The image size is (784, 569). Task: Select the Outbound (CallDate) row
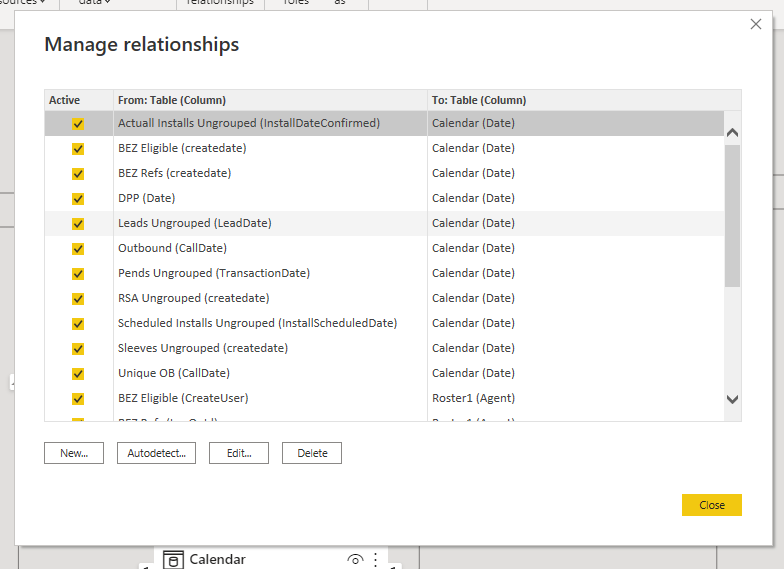coord(384,248)
